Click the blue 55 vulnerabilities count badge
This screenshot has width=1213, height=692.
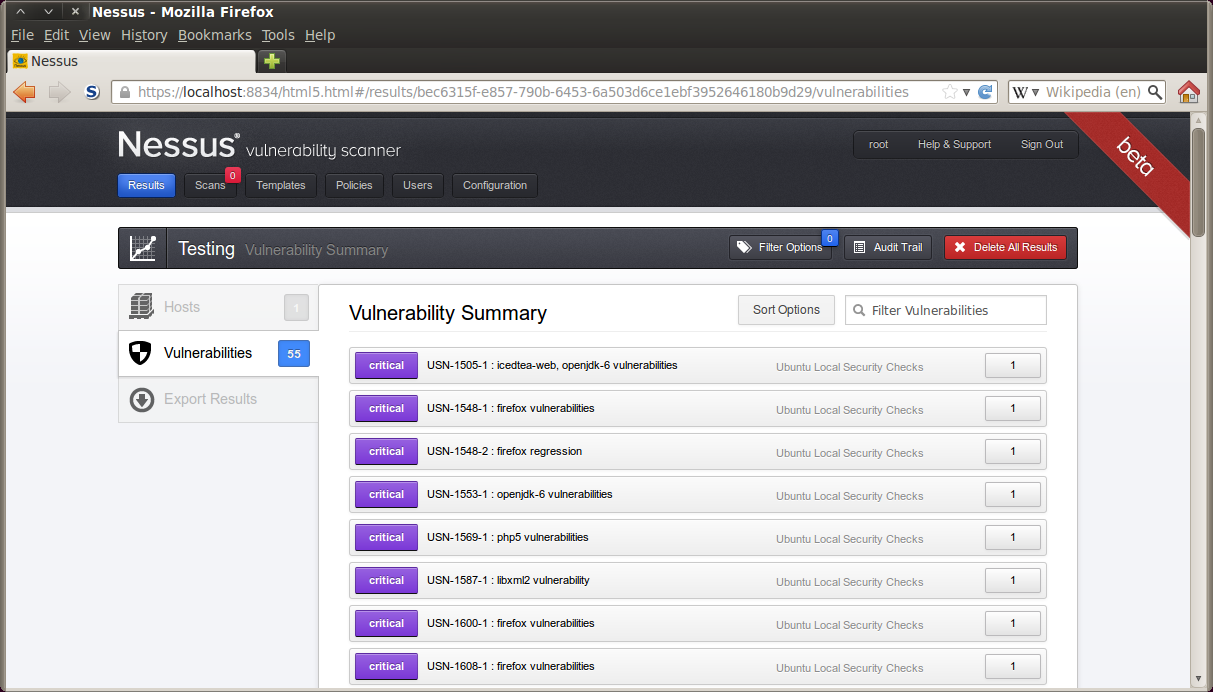click(x=293, y=353)
